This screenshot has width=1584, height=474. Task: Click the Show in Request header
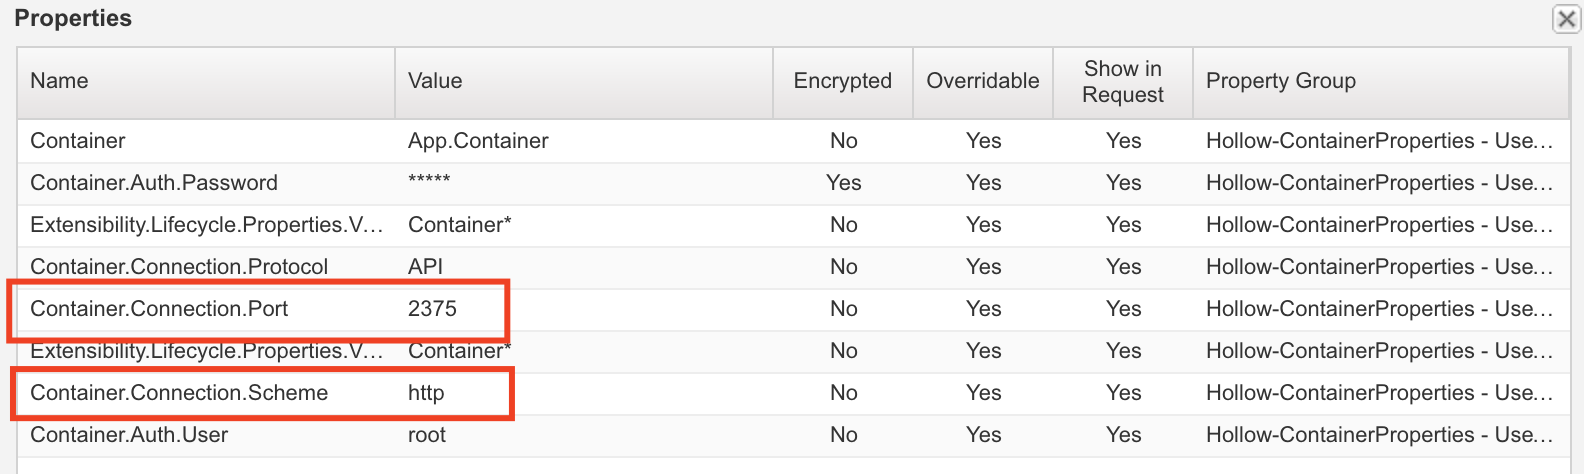[1122, 81]
